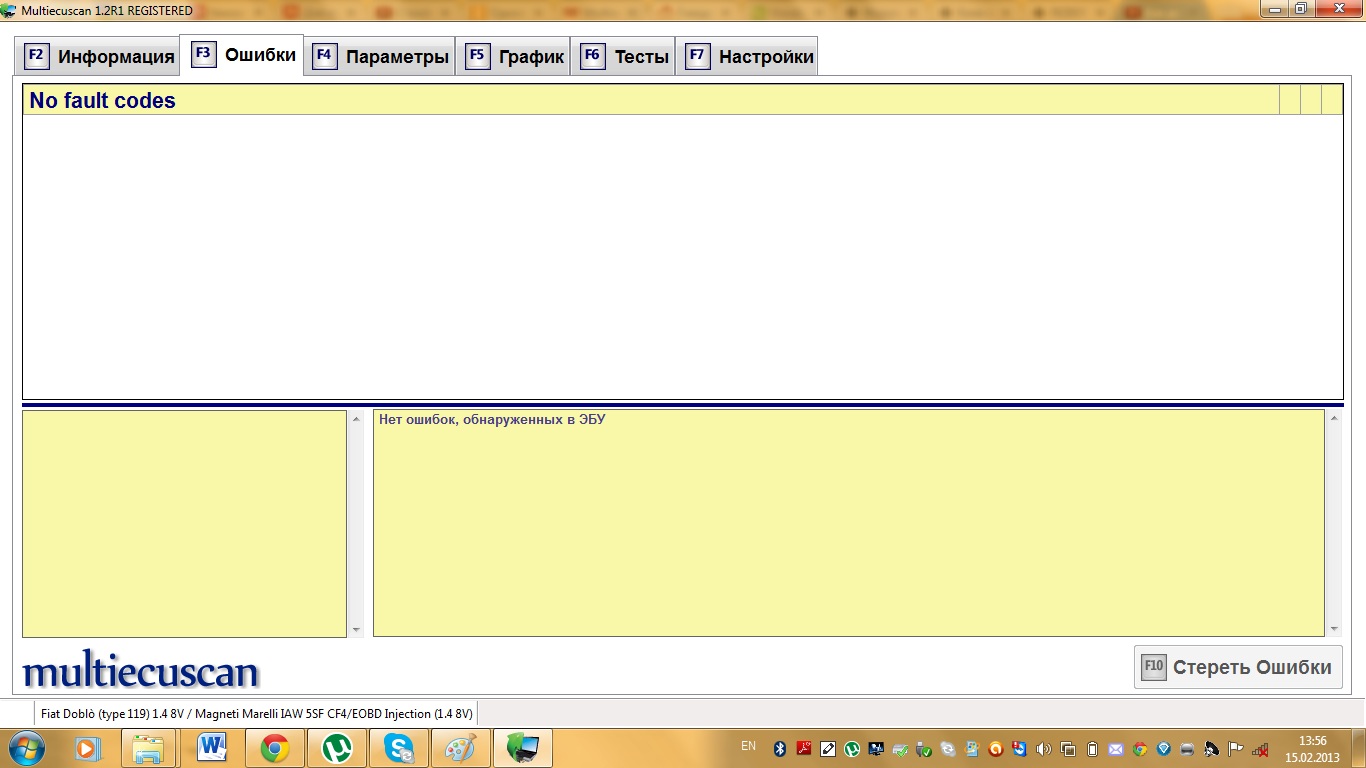The width and height of the screenshot is (1366, 768).
Task: Click the volume speaker tray icon
Action: 1044,748
